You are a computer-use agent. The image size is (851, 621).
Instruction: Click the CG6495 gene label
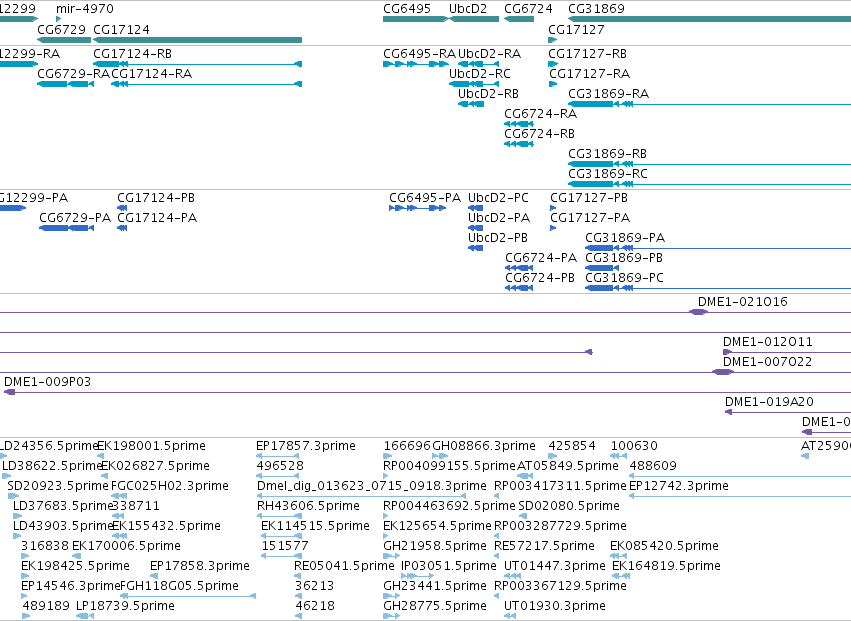coord(407,9)
